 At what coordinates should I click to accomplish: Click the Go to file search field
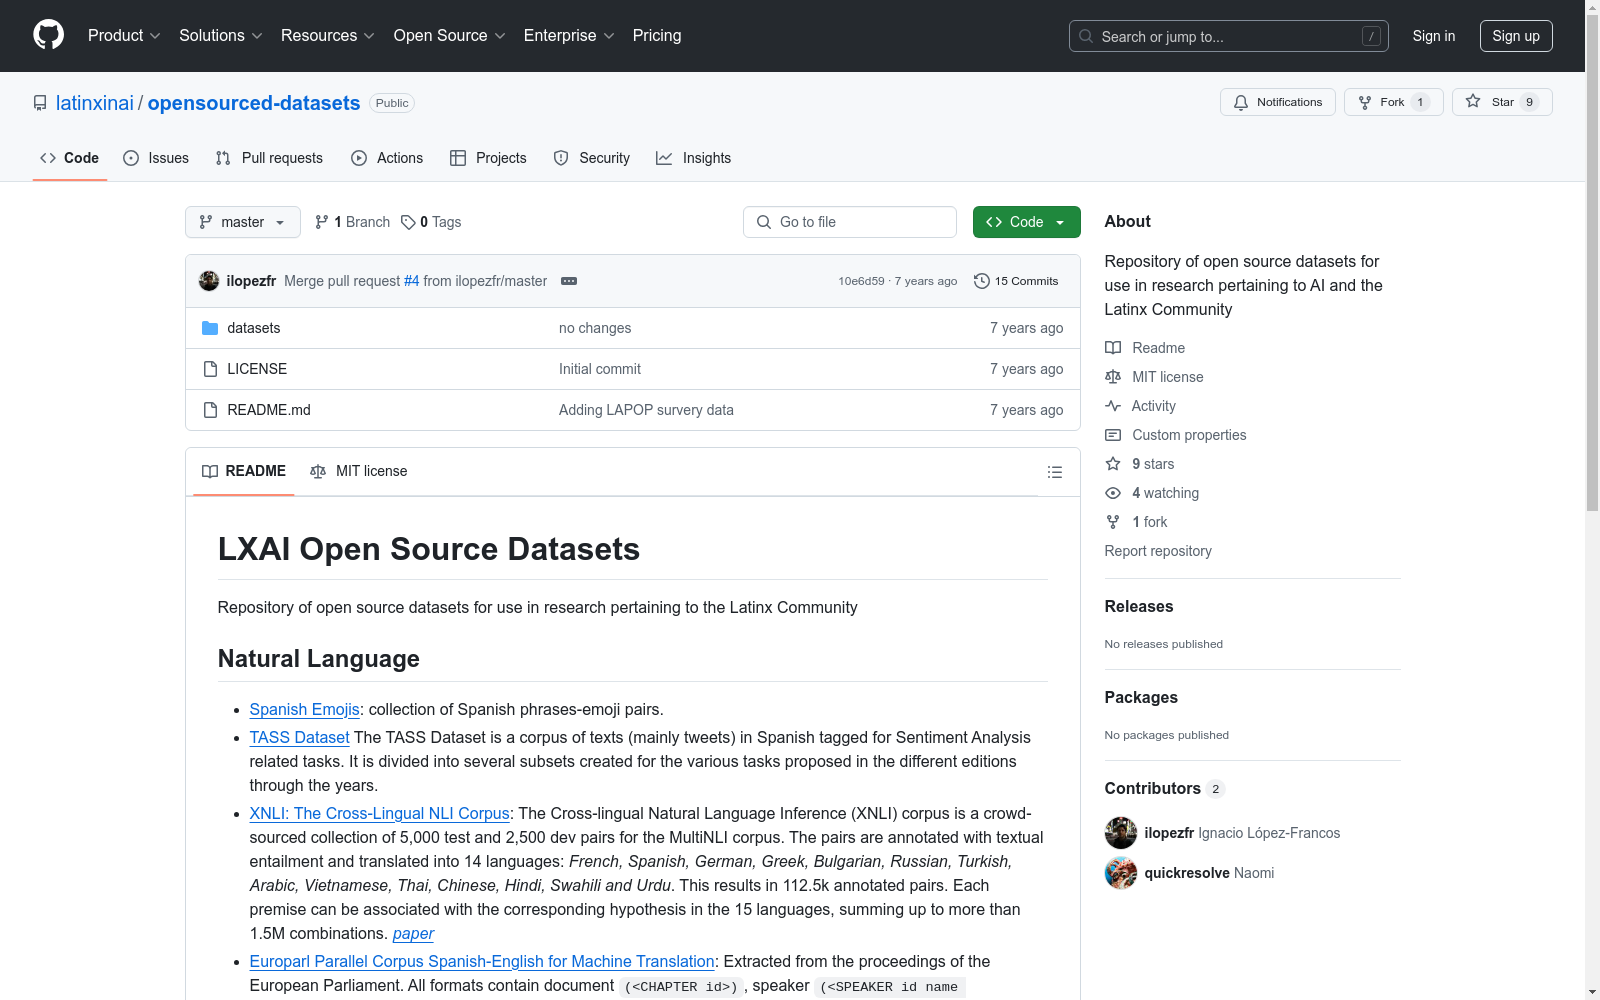pyautogui.click(x=850, y=222)
